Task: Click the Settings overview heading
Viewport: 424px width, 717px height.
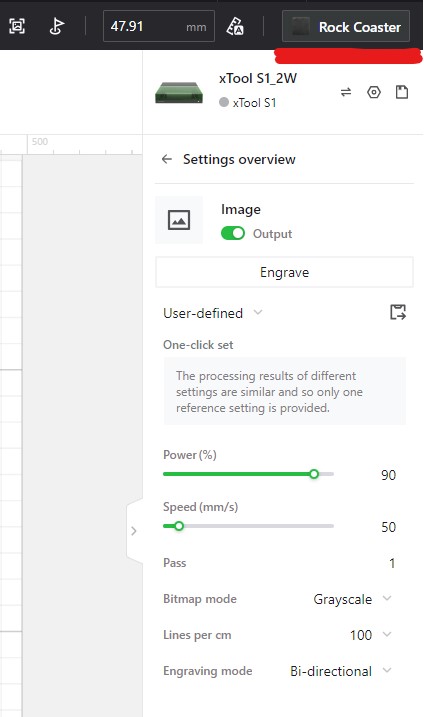Action: (239, 159)
